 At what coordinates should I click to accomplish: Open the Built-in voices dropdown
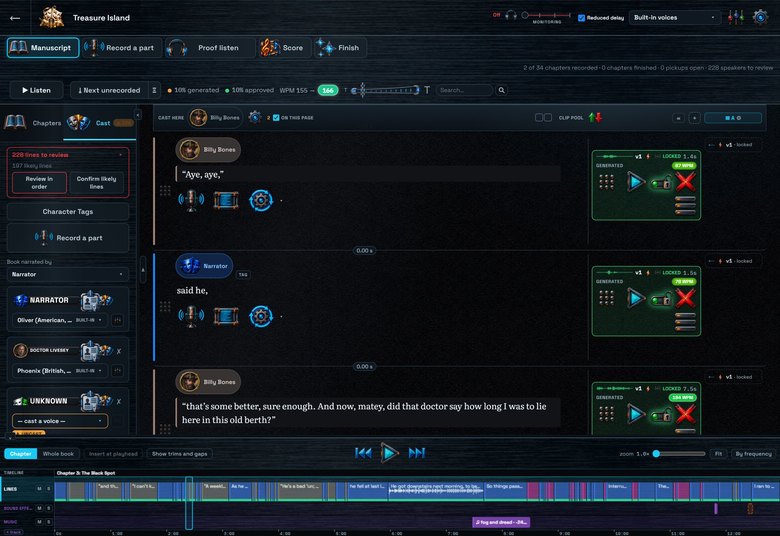coord(674,17)
